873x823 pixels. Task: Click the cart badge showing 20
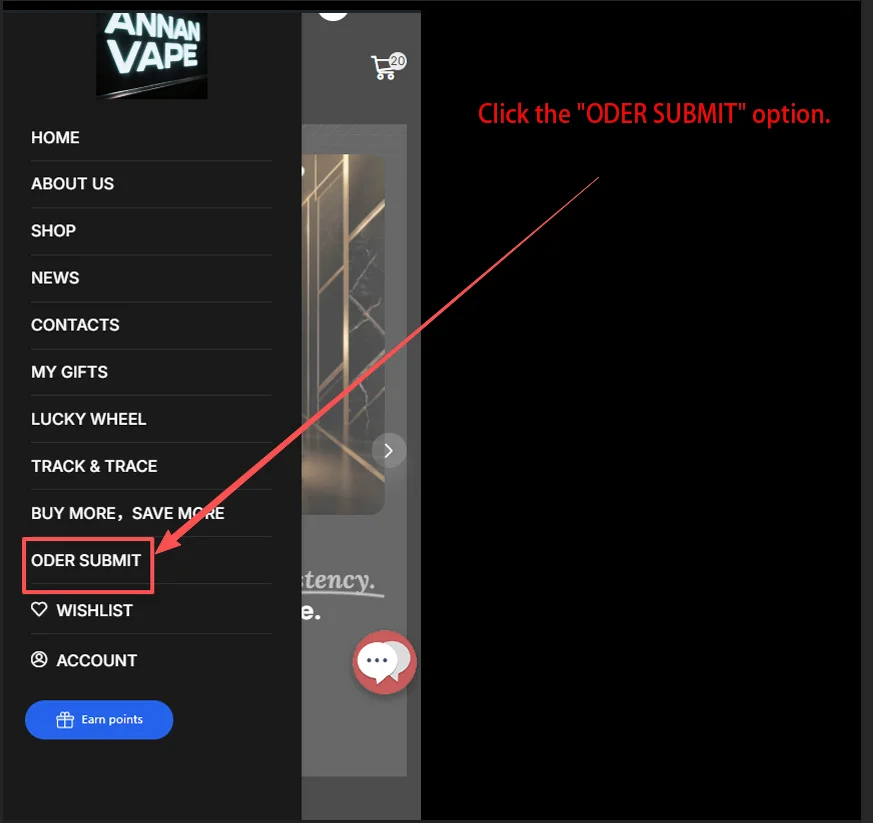click(398, 61)
